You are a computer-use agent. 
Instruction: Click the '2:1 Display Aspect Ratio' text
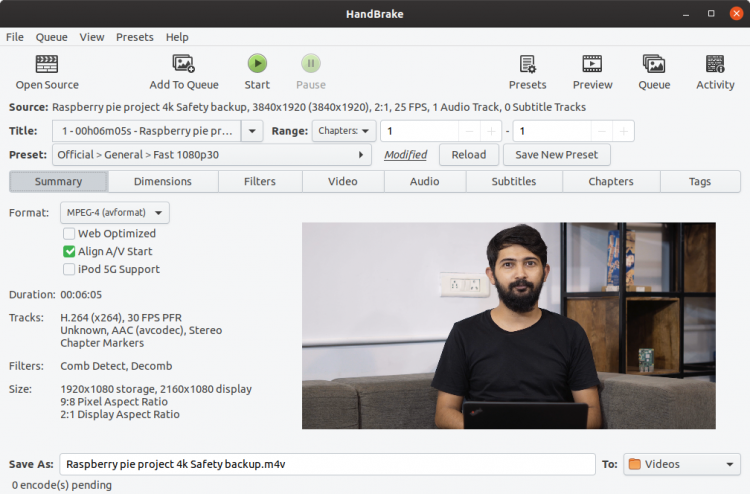point(120,414)
